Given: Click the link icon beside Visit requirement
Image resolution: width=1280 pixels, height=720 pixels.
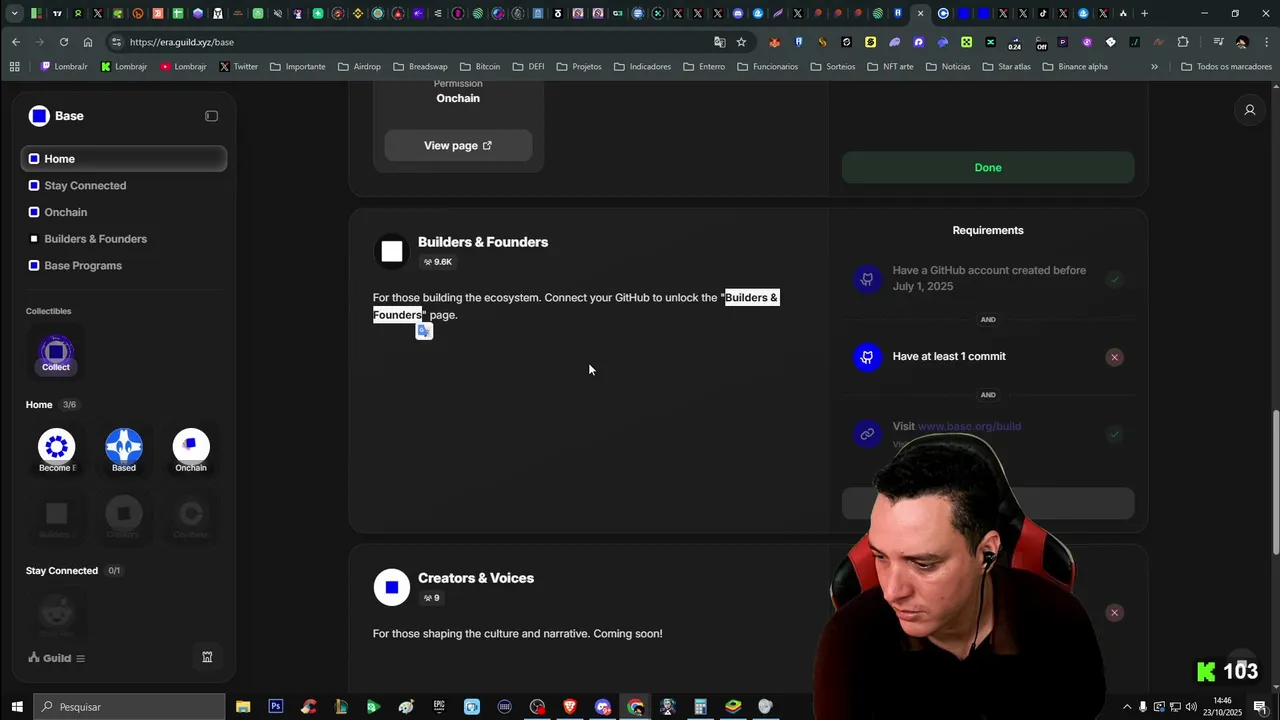Looking at the screenshot, I should [867, 434].
